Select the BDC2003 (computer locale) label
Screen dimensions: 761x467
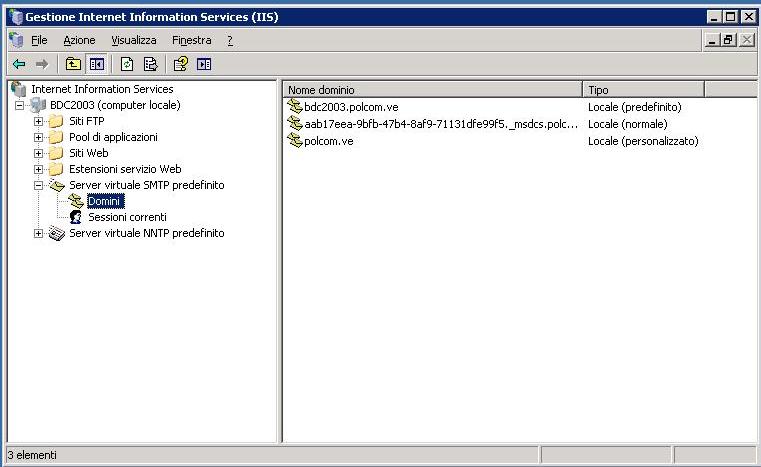tap(115, 105)
